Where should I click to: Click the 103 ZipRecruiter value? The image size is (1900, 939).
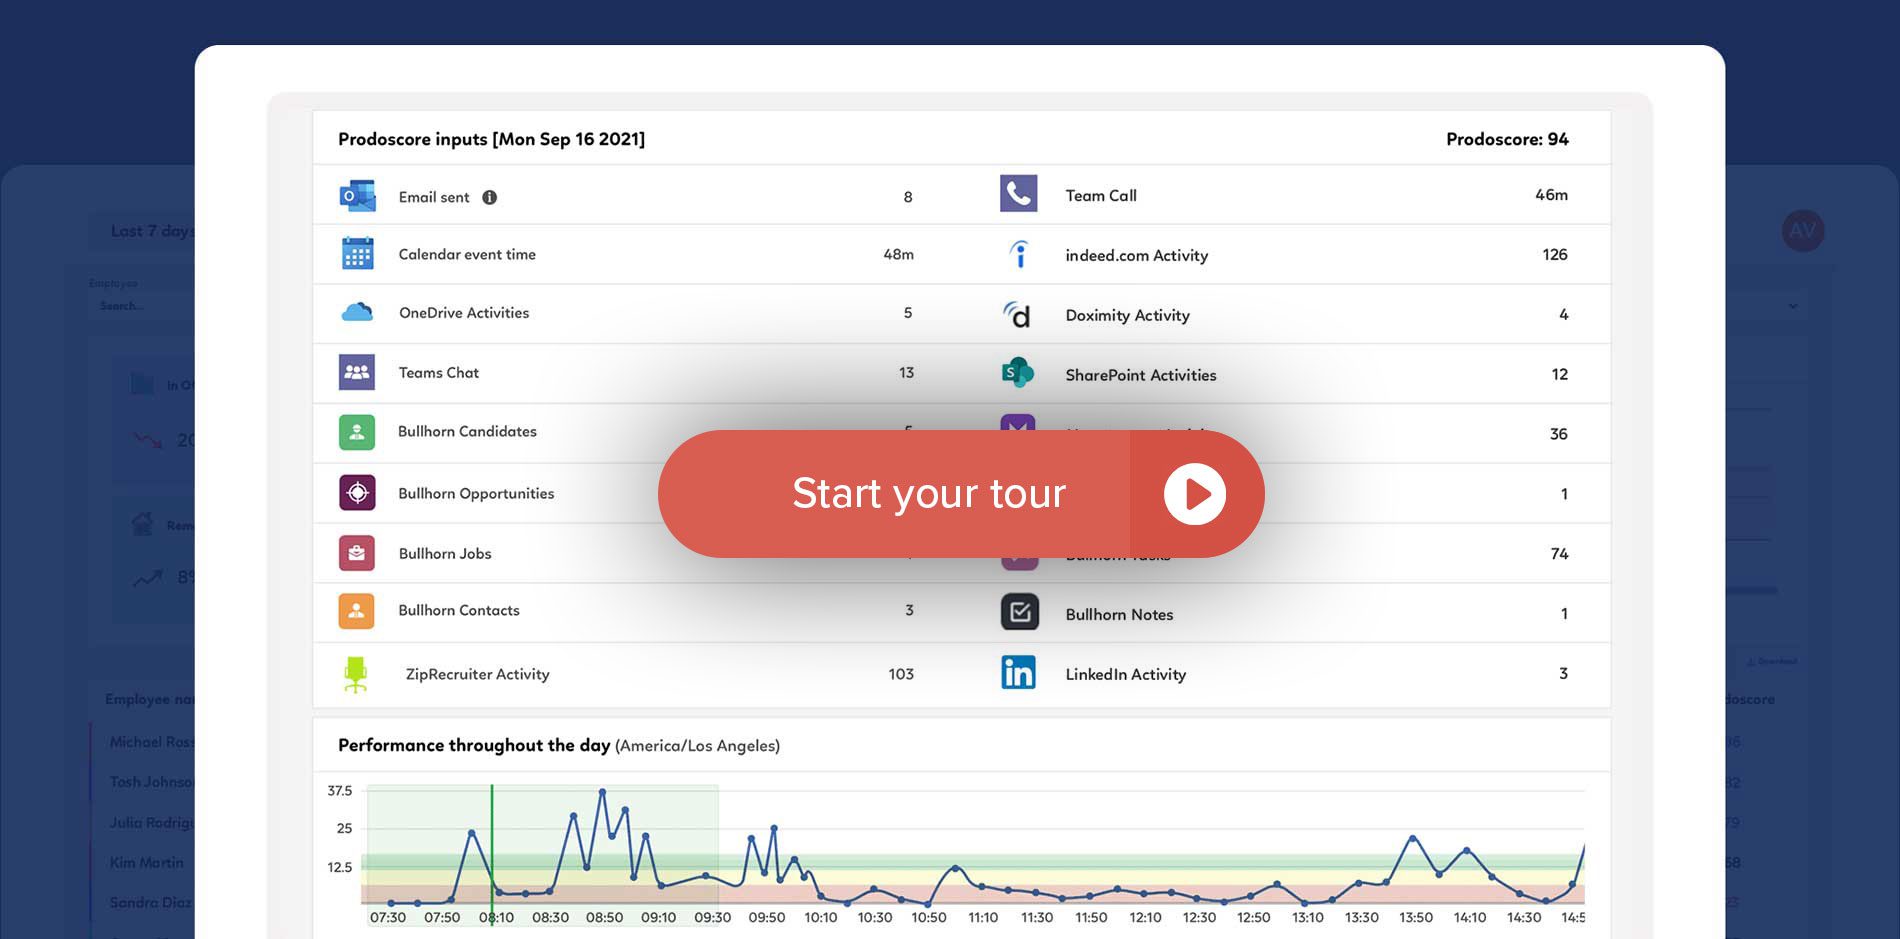[901, 674]
